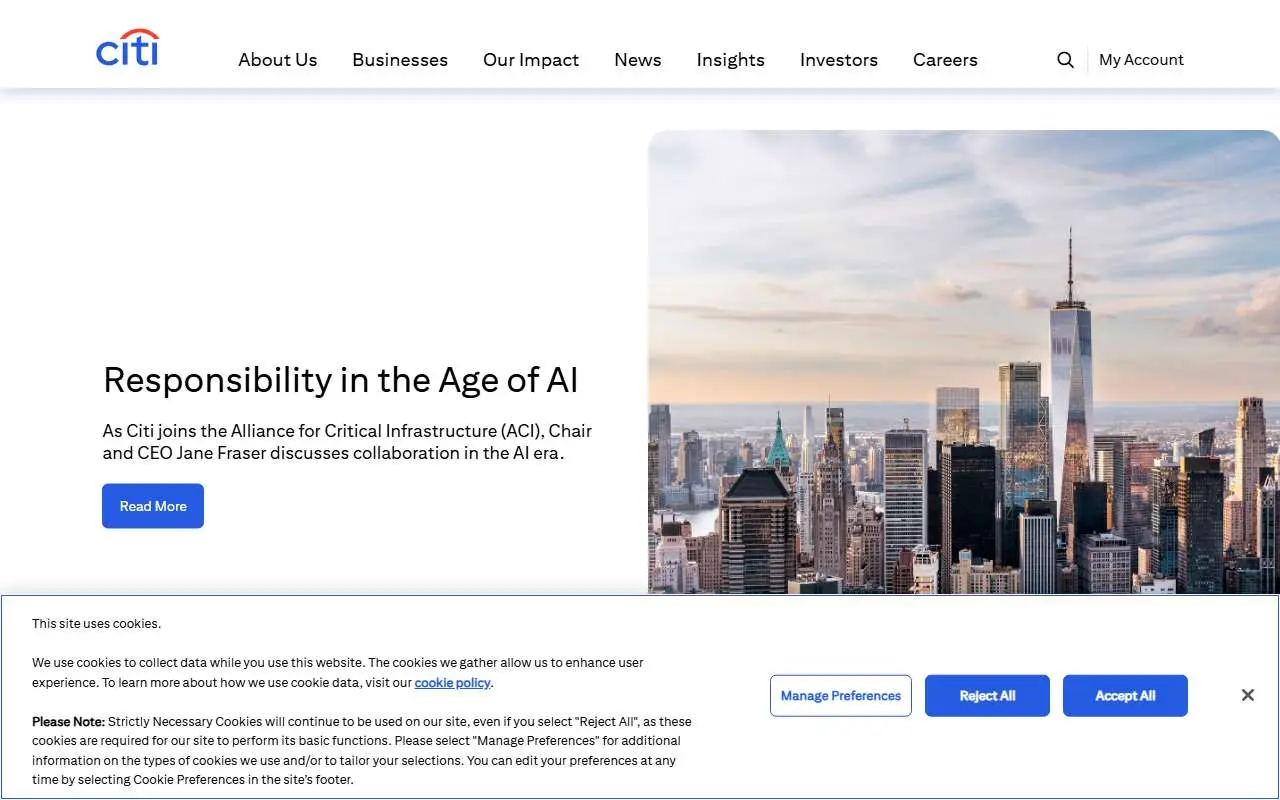Open the Insights navigation item
The width and height of the screenshot is (1280, 800).
tap(731, 60)
